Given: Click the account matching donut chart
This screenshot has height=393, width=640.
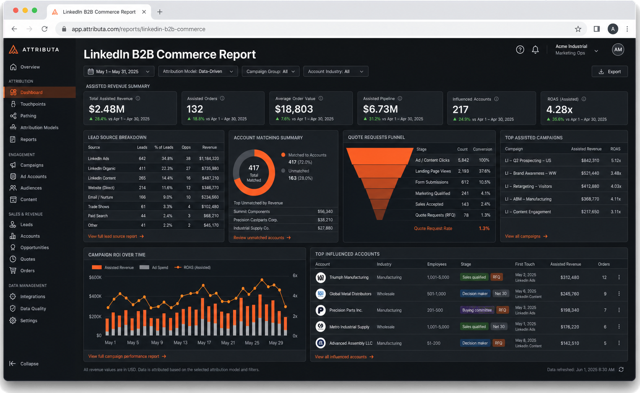Looking at the screenshot, I should click(254, 173).
